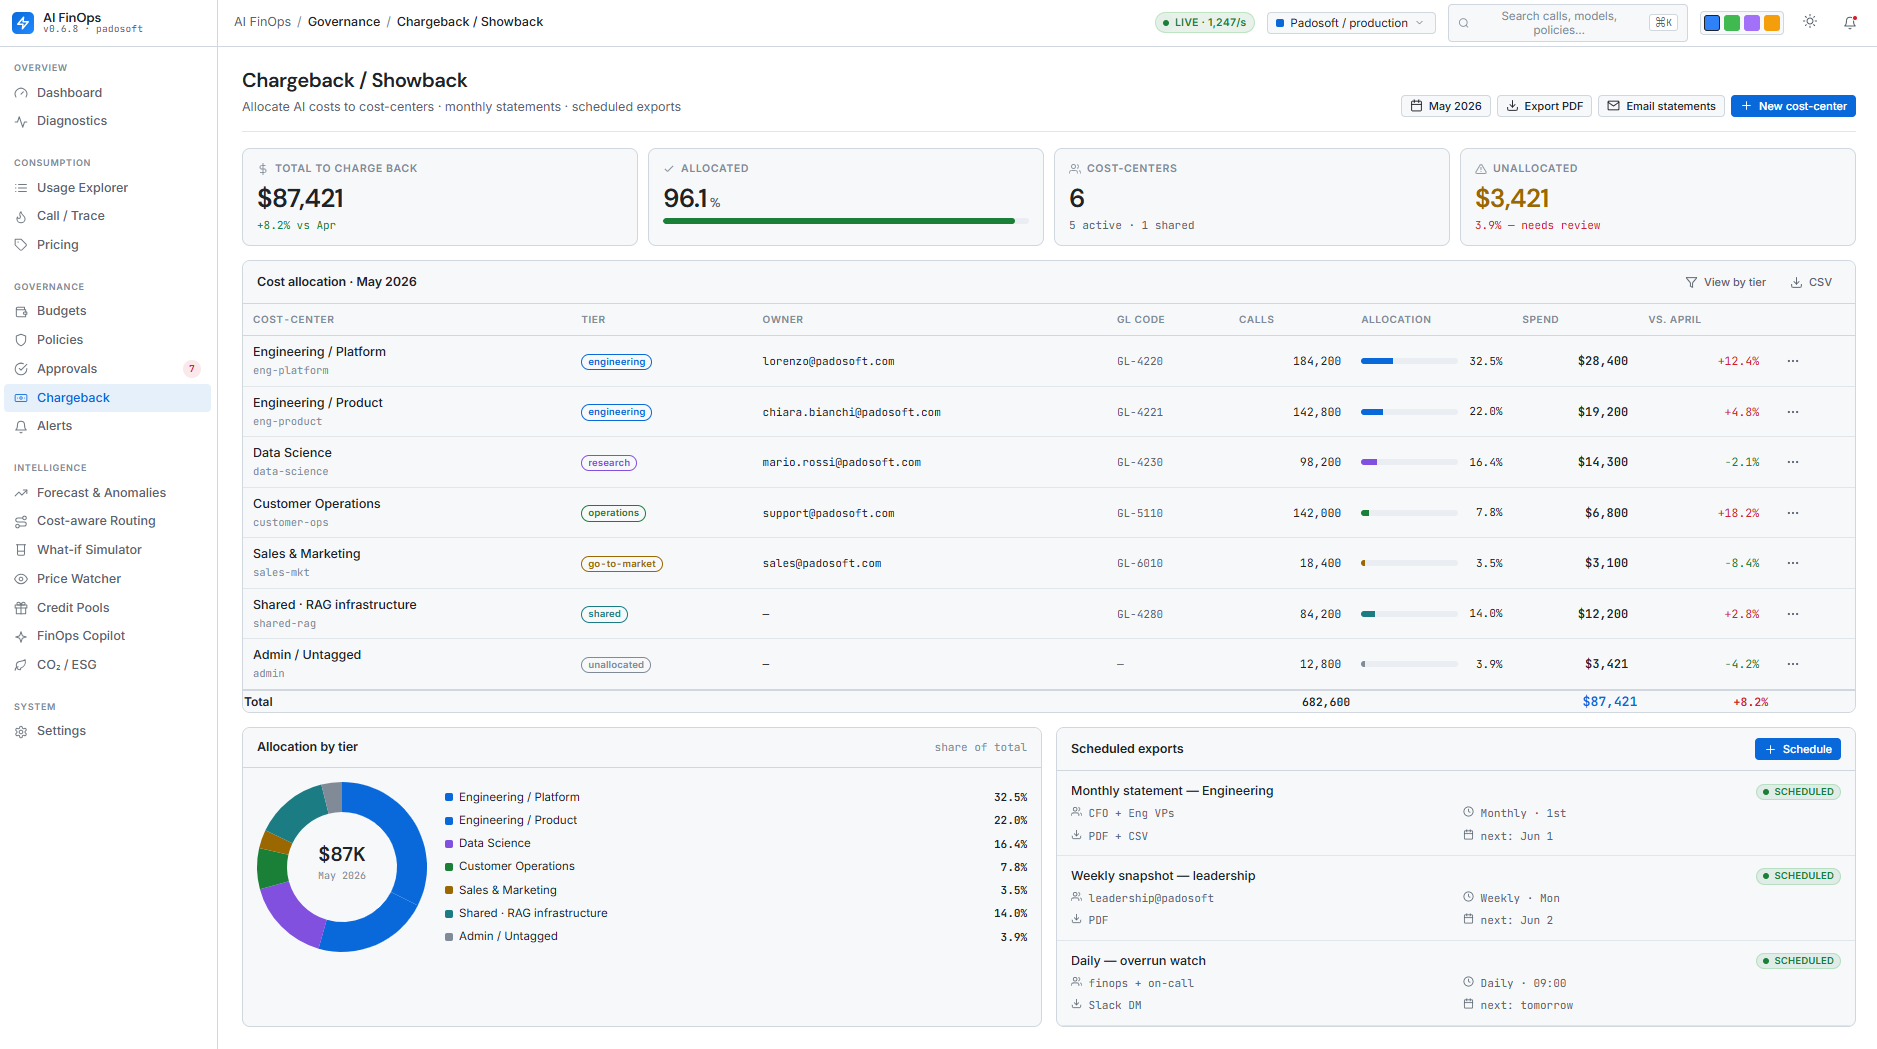1877x1049 pixels.
Task: Click the Engineering / Platform allocation bar
Action: [x=1409, y=361]
